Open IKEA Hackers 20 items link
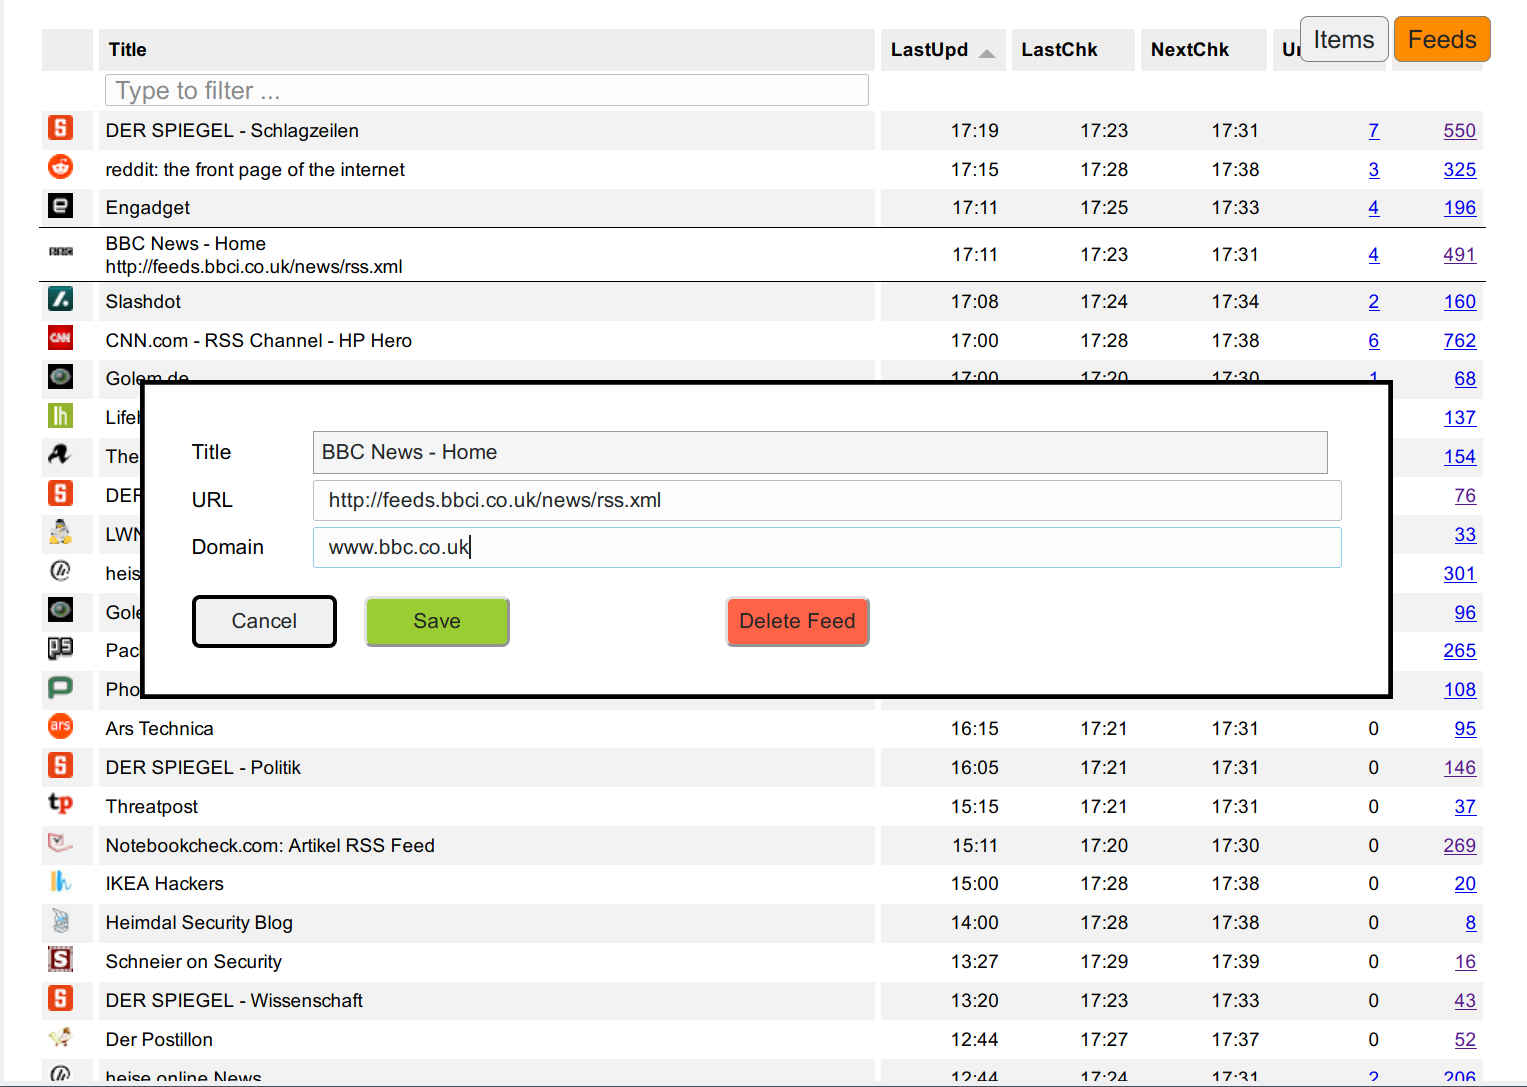The width and height of the screenshot is (1527, 1087). (x=1465, y=884)
